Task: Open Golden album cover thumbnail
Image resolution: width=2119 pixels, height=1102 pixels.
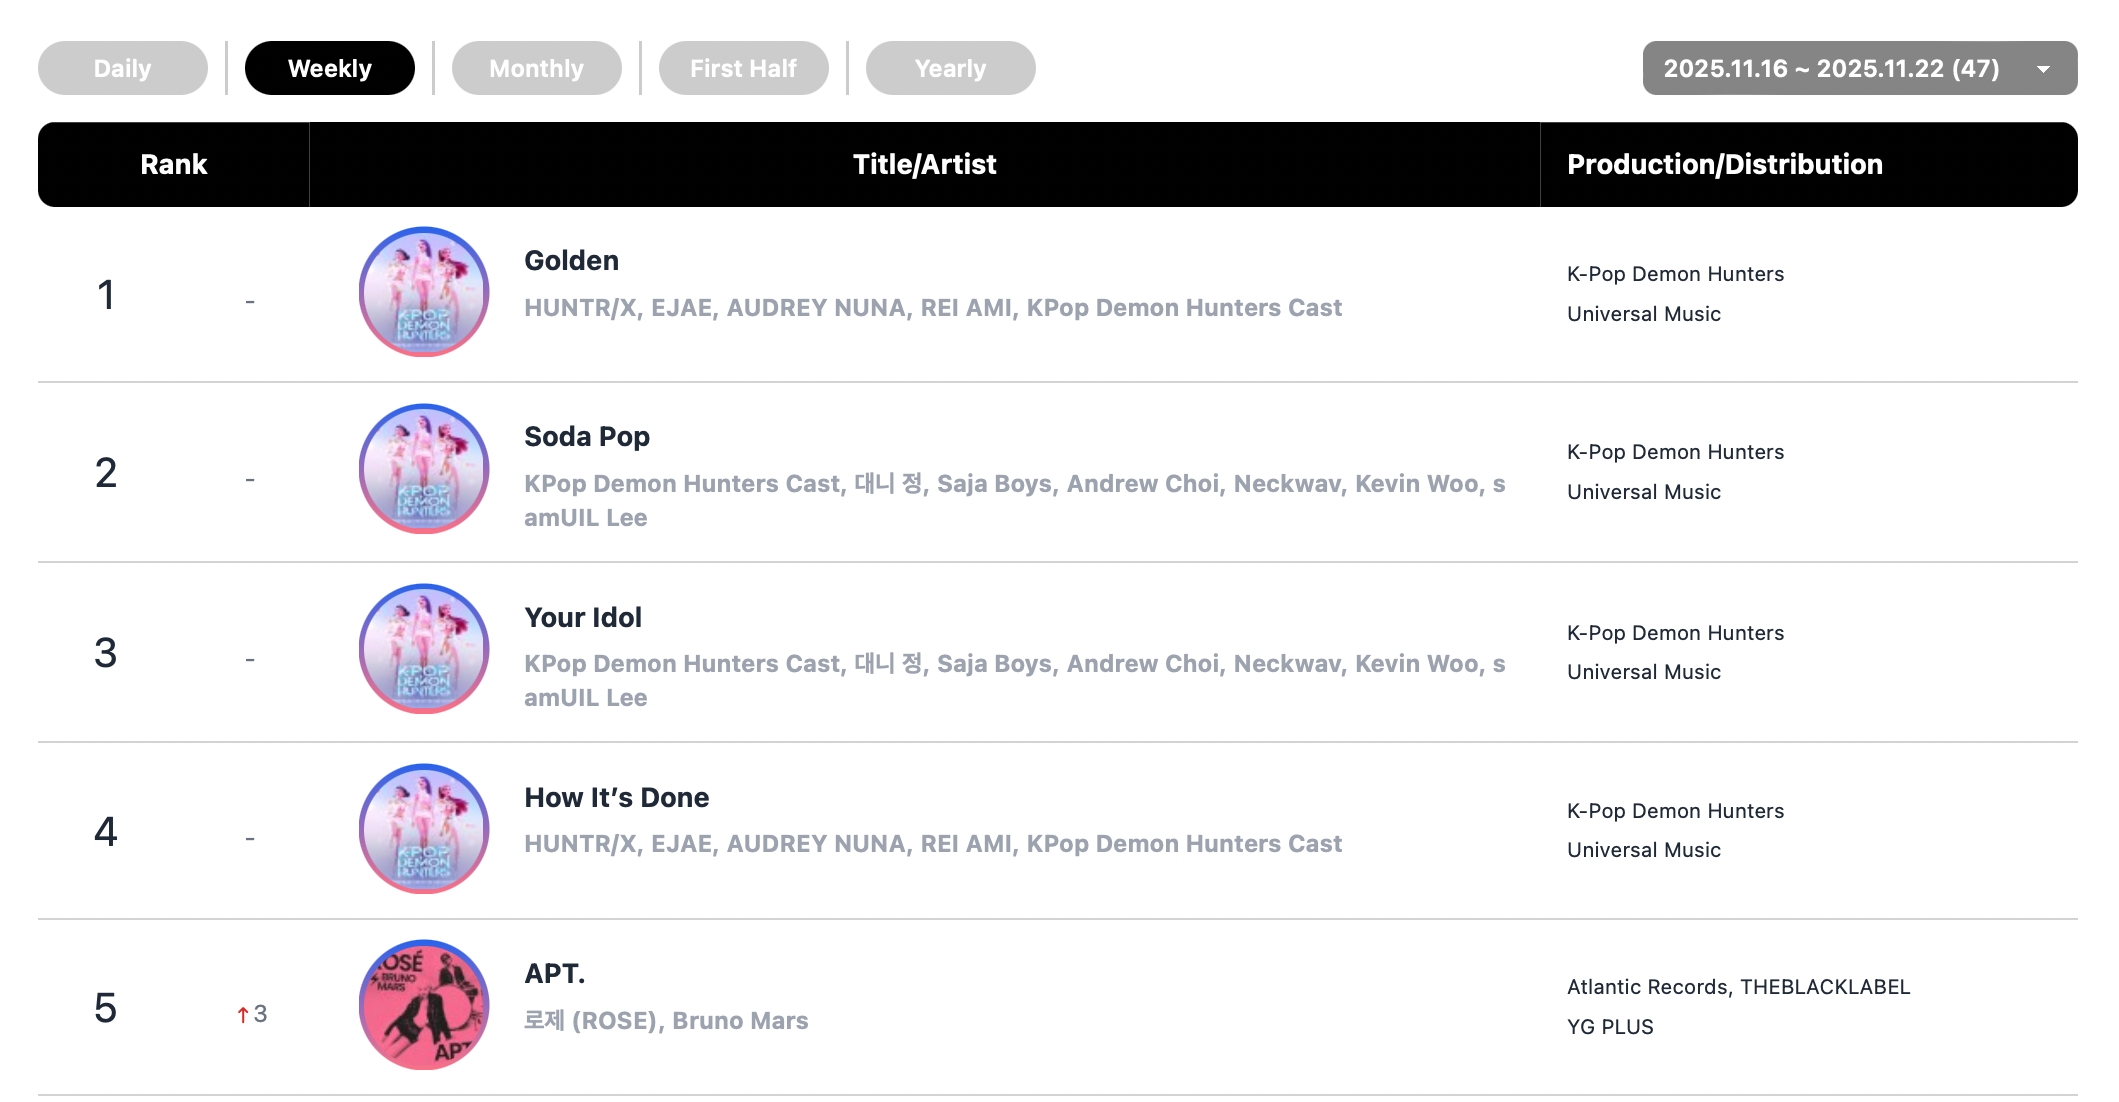Action: click(424, 292)
